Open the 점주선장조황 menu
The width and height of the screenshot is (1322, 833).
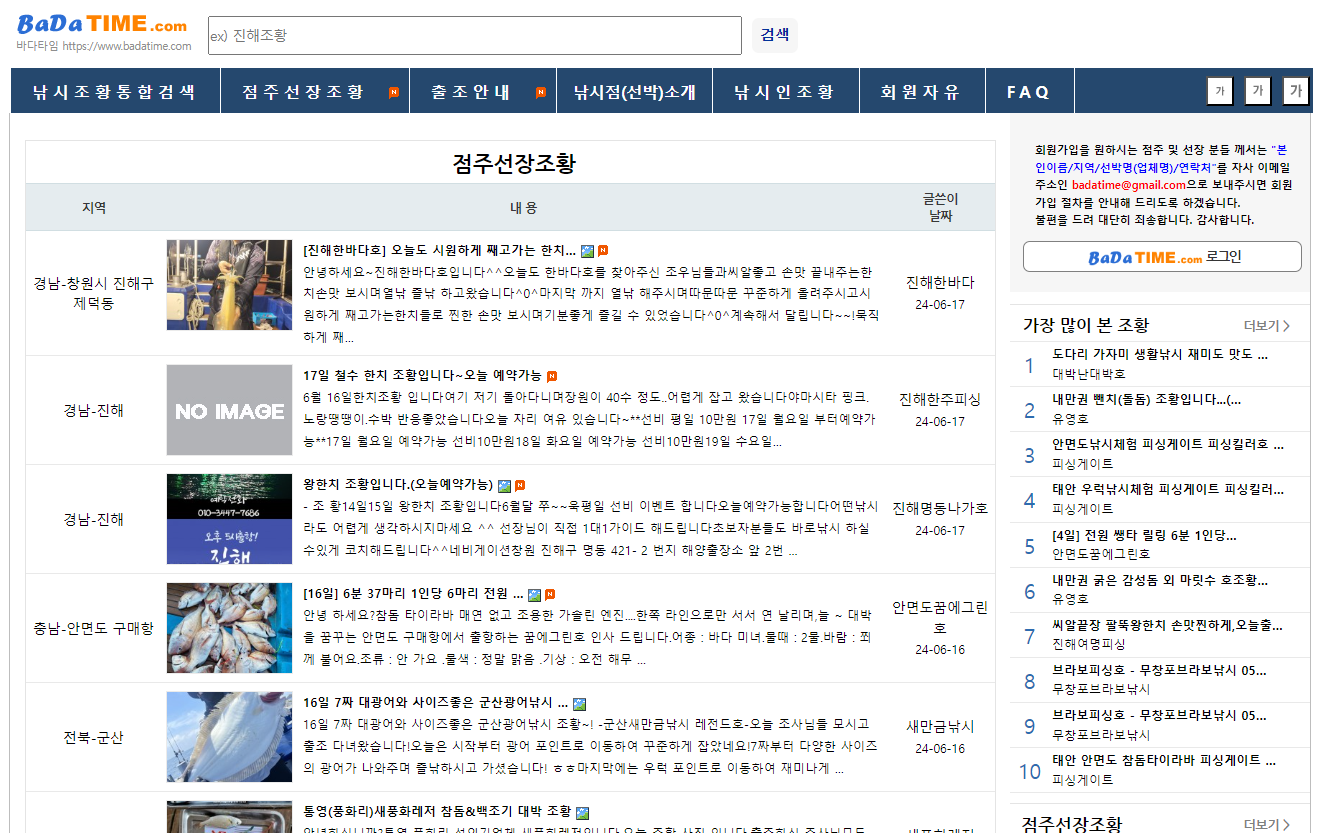click(x=303, y=92)
